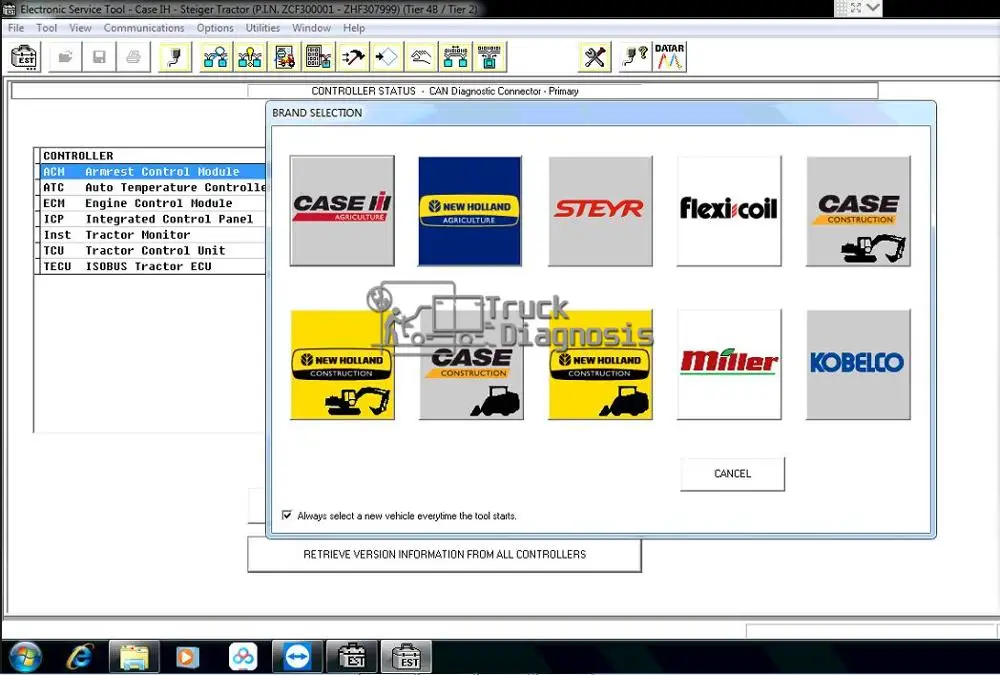This screenshot has height=675, width=1000.
Task: Pick the STEYR brand logo
Action: [x=600, y=211]
